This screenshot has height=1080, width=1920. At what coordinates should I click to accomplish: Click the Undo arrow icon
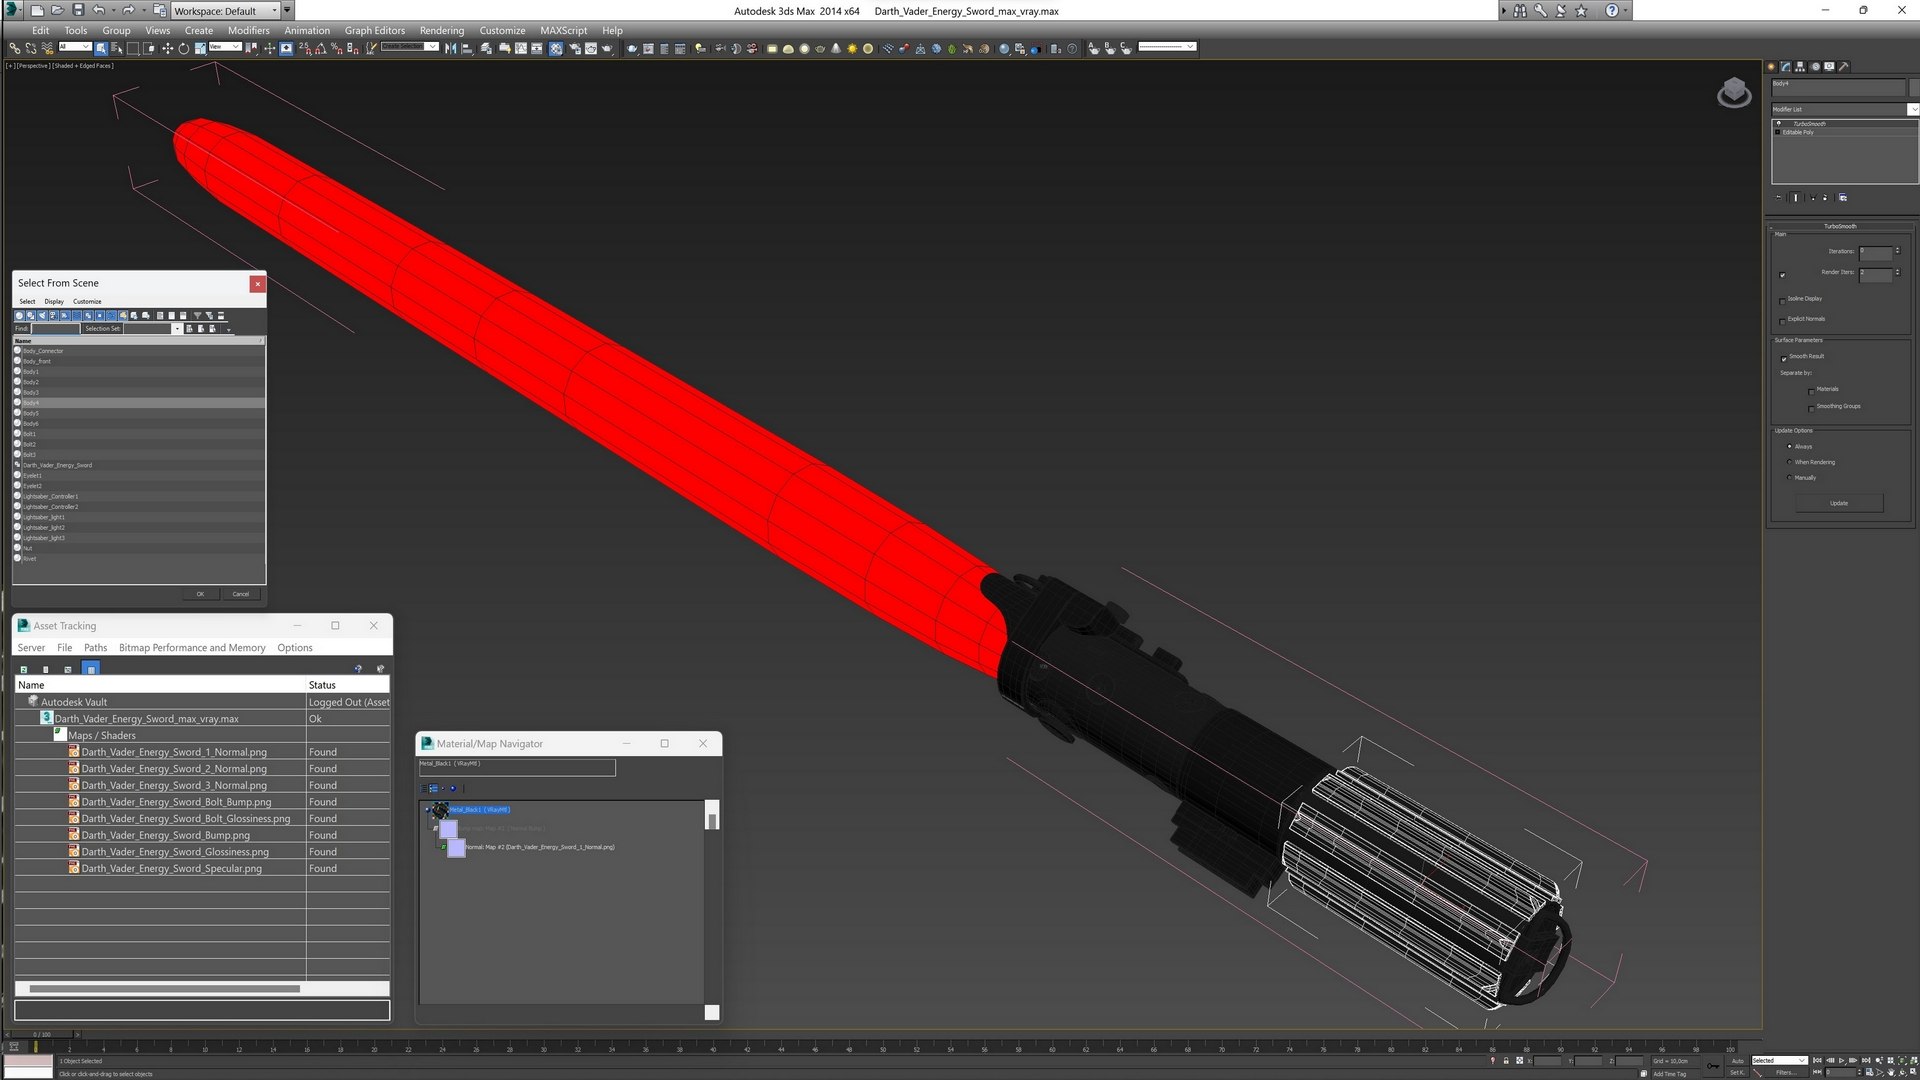point(98,10)
